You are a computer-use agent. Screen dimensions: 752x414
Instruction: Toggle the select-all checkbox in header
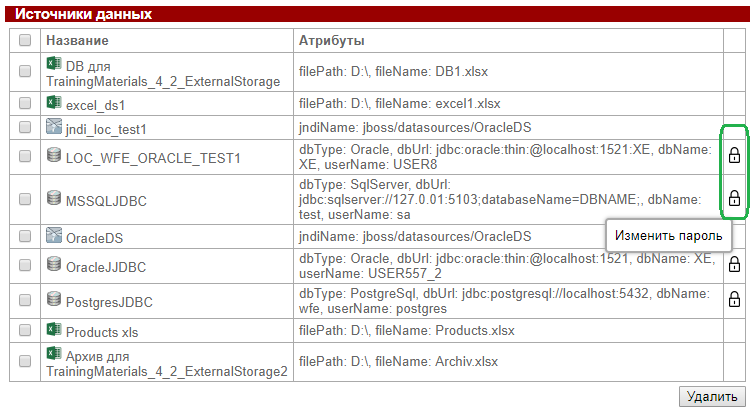(25, 40)
